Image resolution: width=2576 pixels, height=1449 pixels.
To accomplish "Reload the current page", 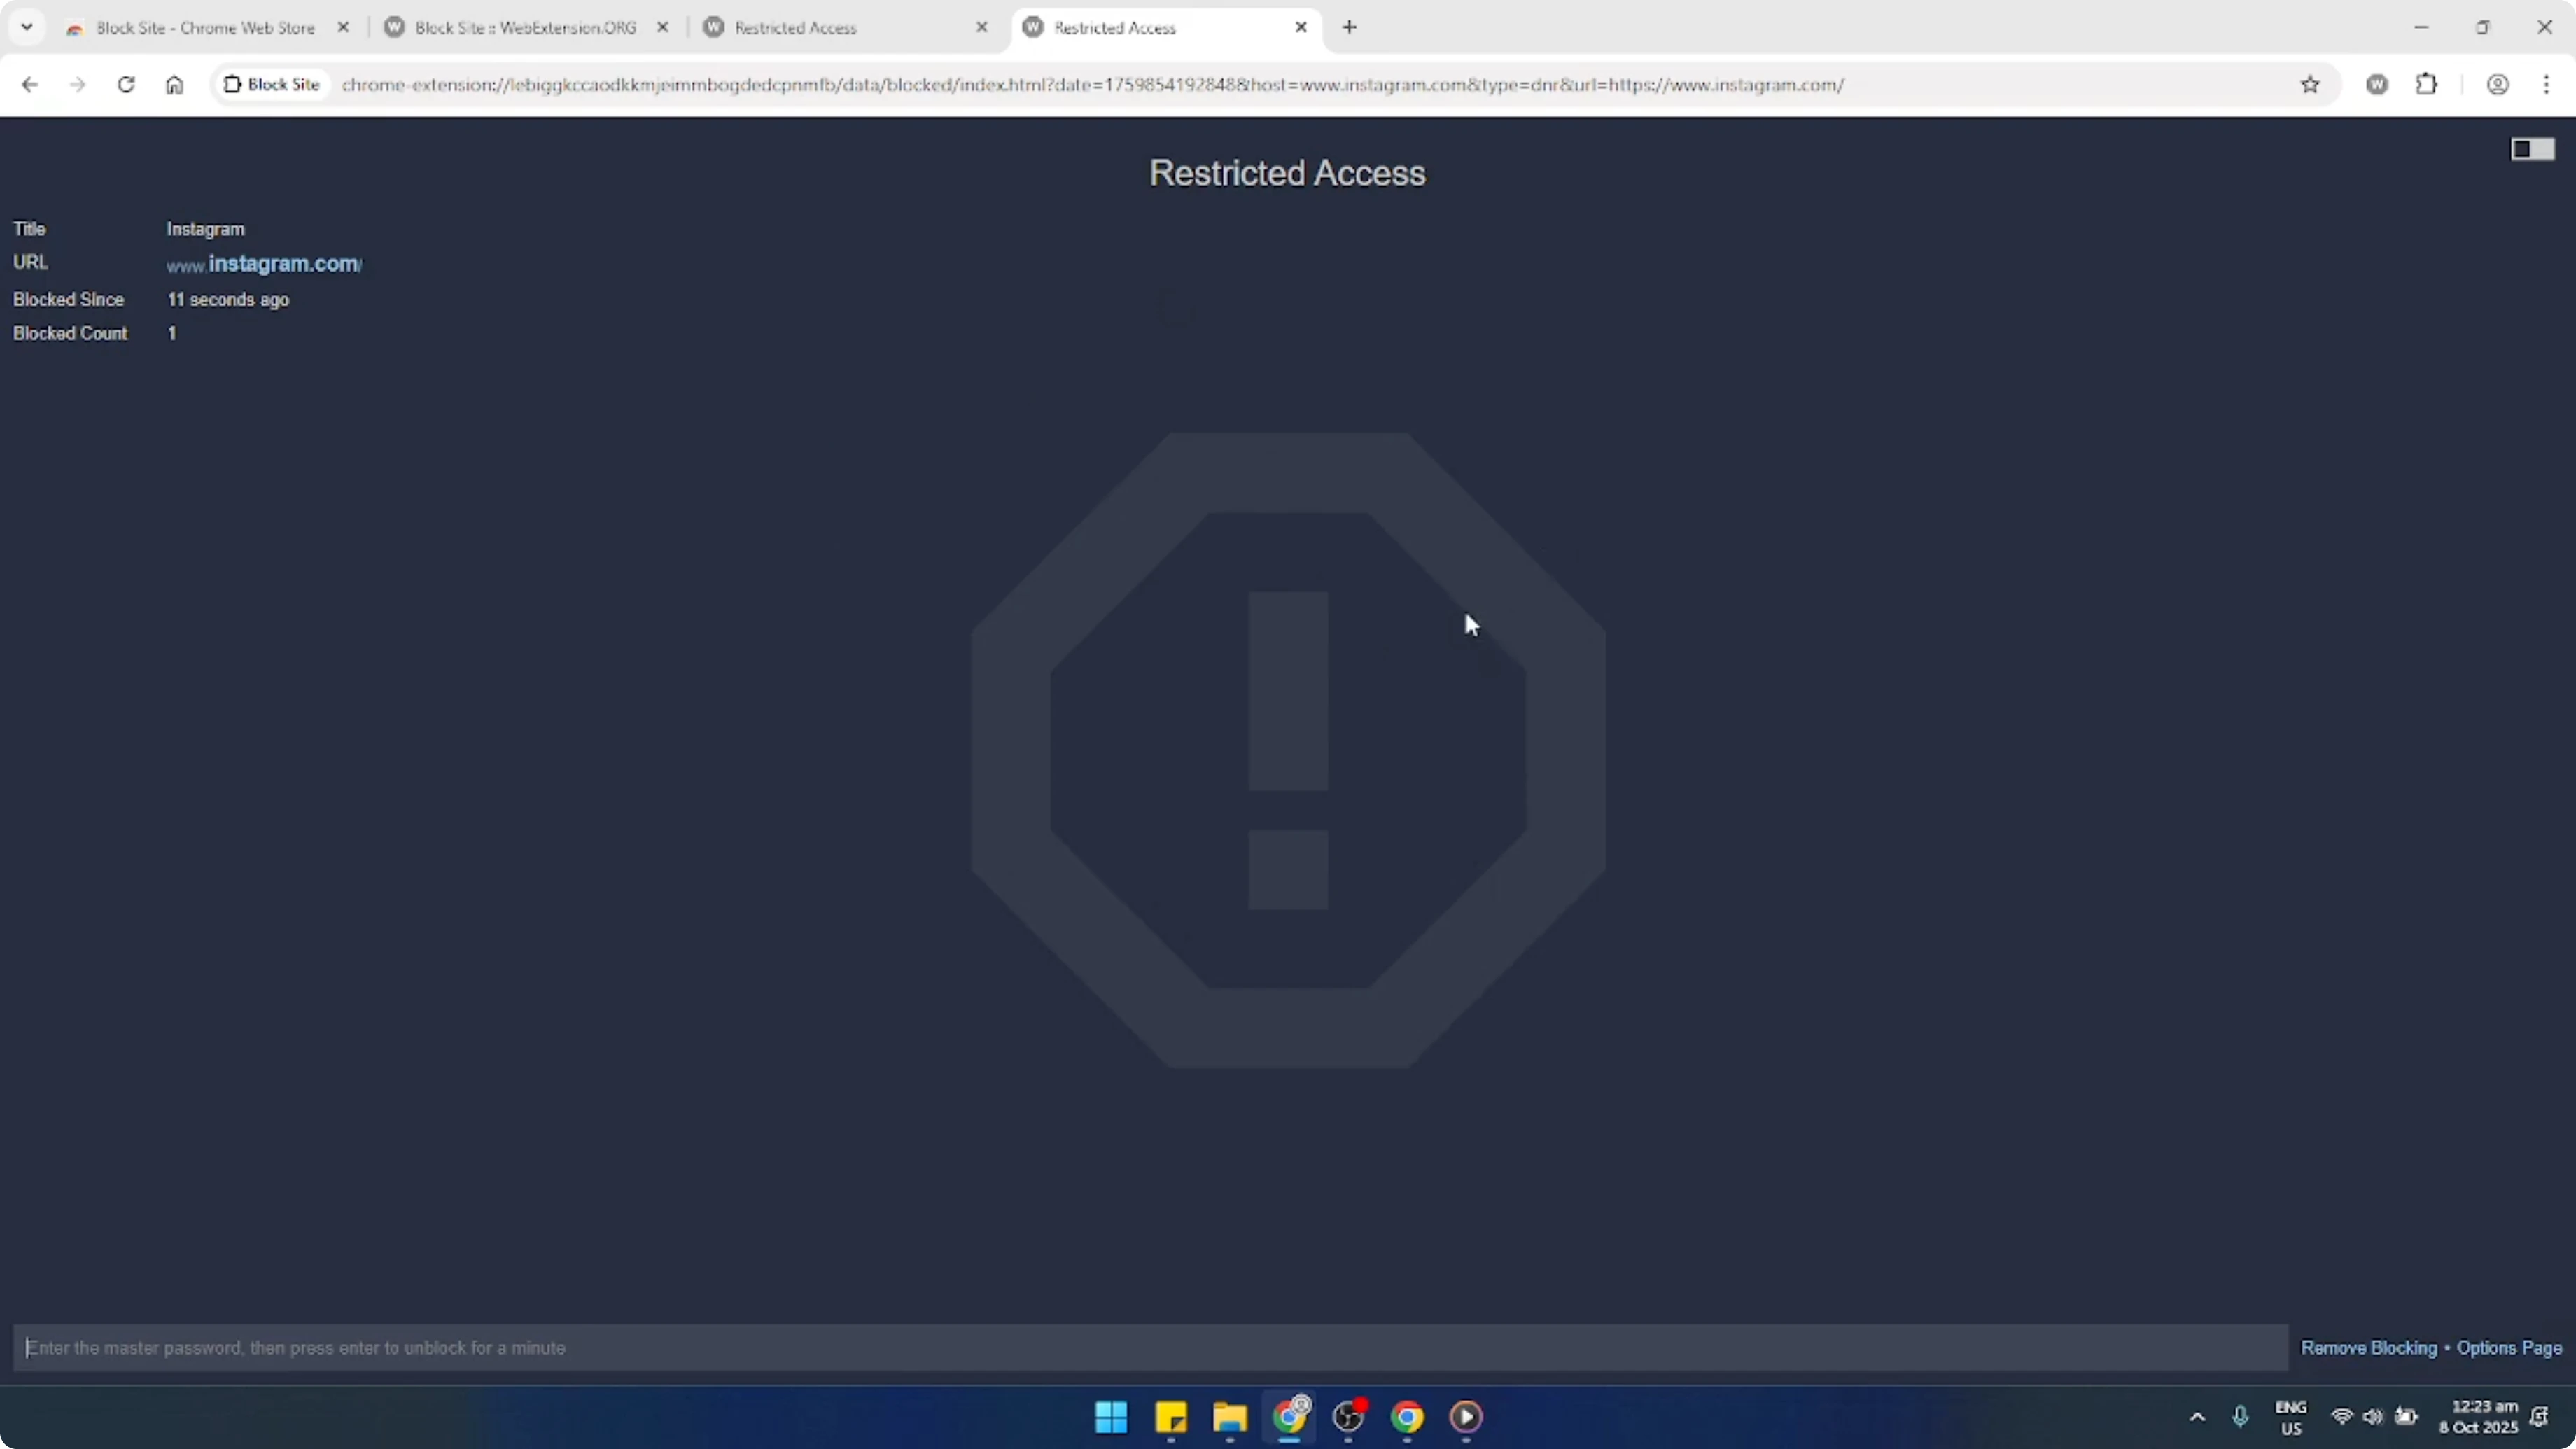I will pos(126,85).
